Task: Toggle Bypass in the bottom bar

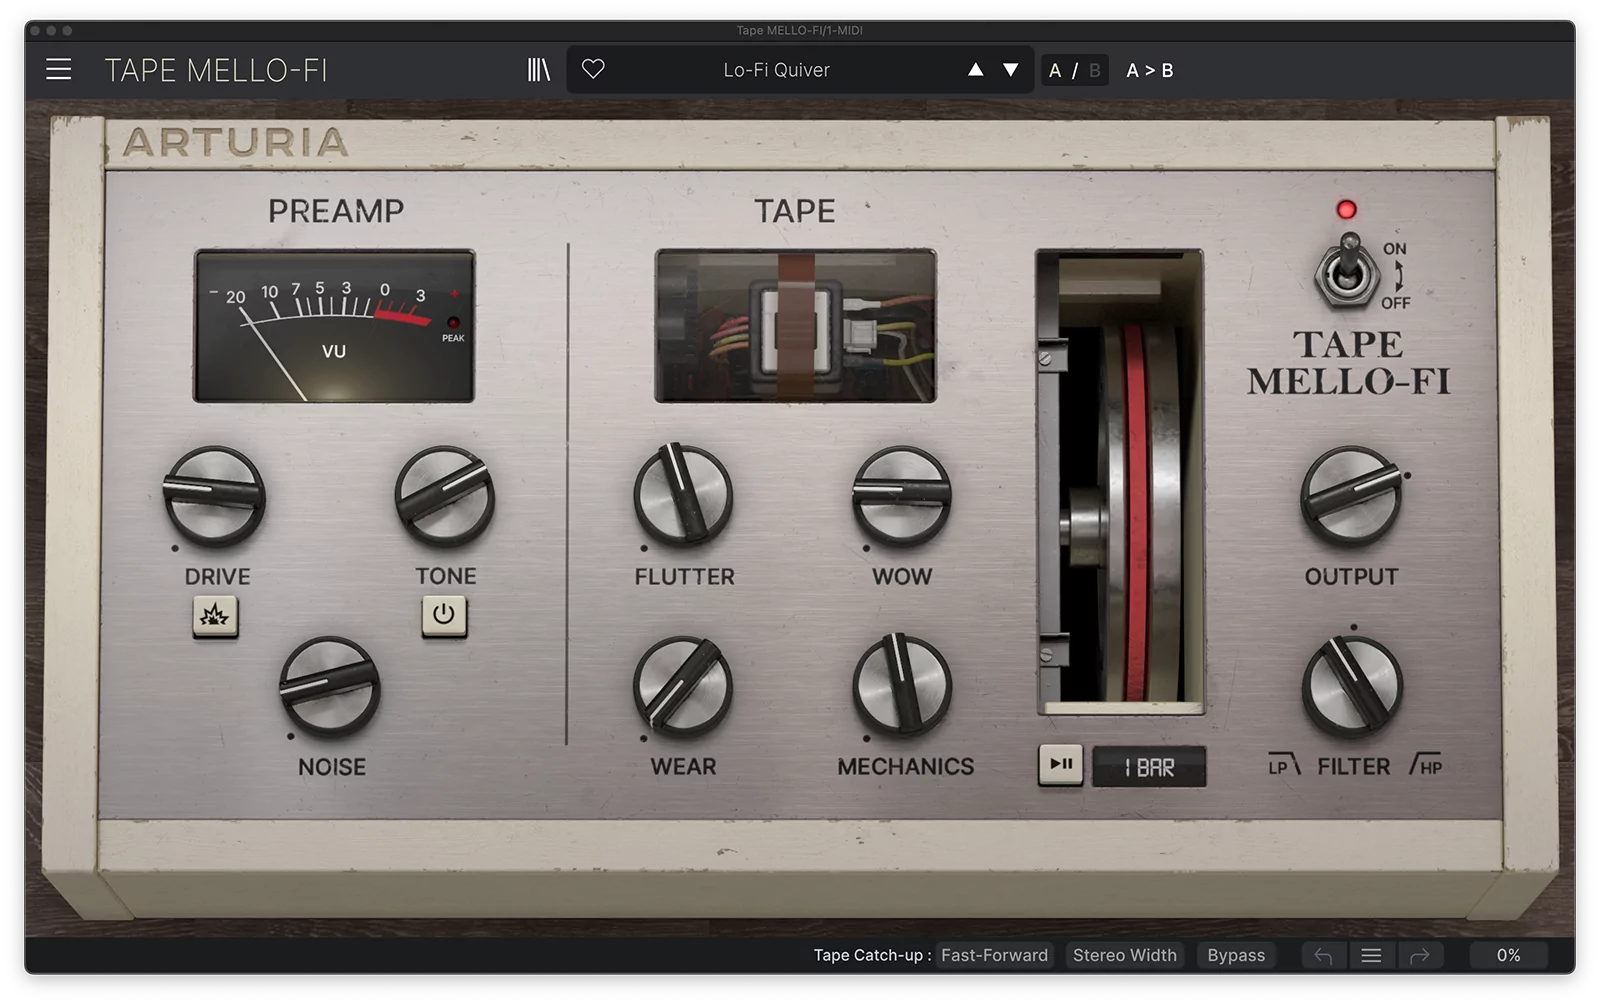Action: coord(1235,956)
